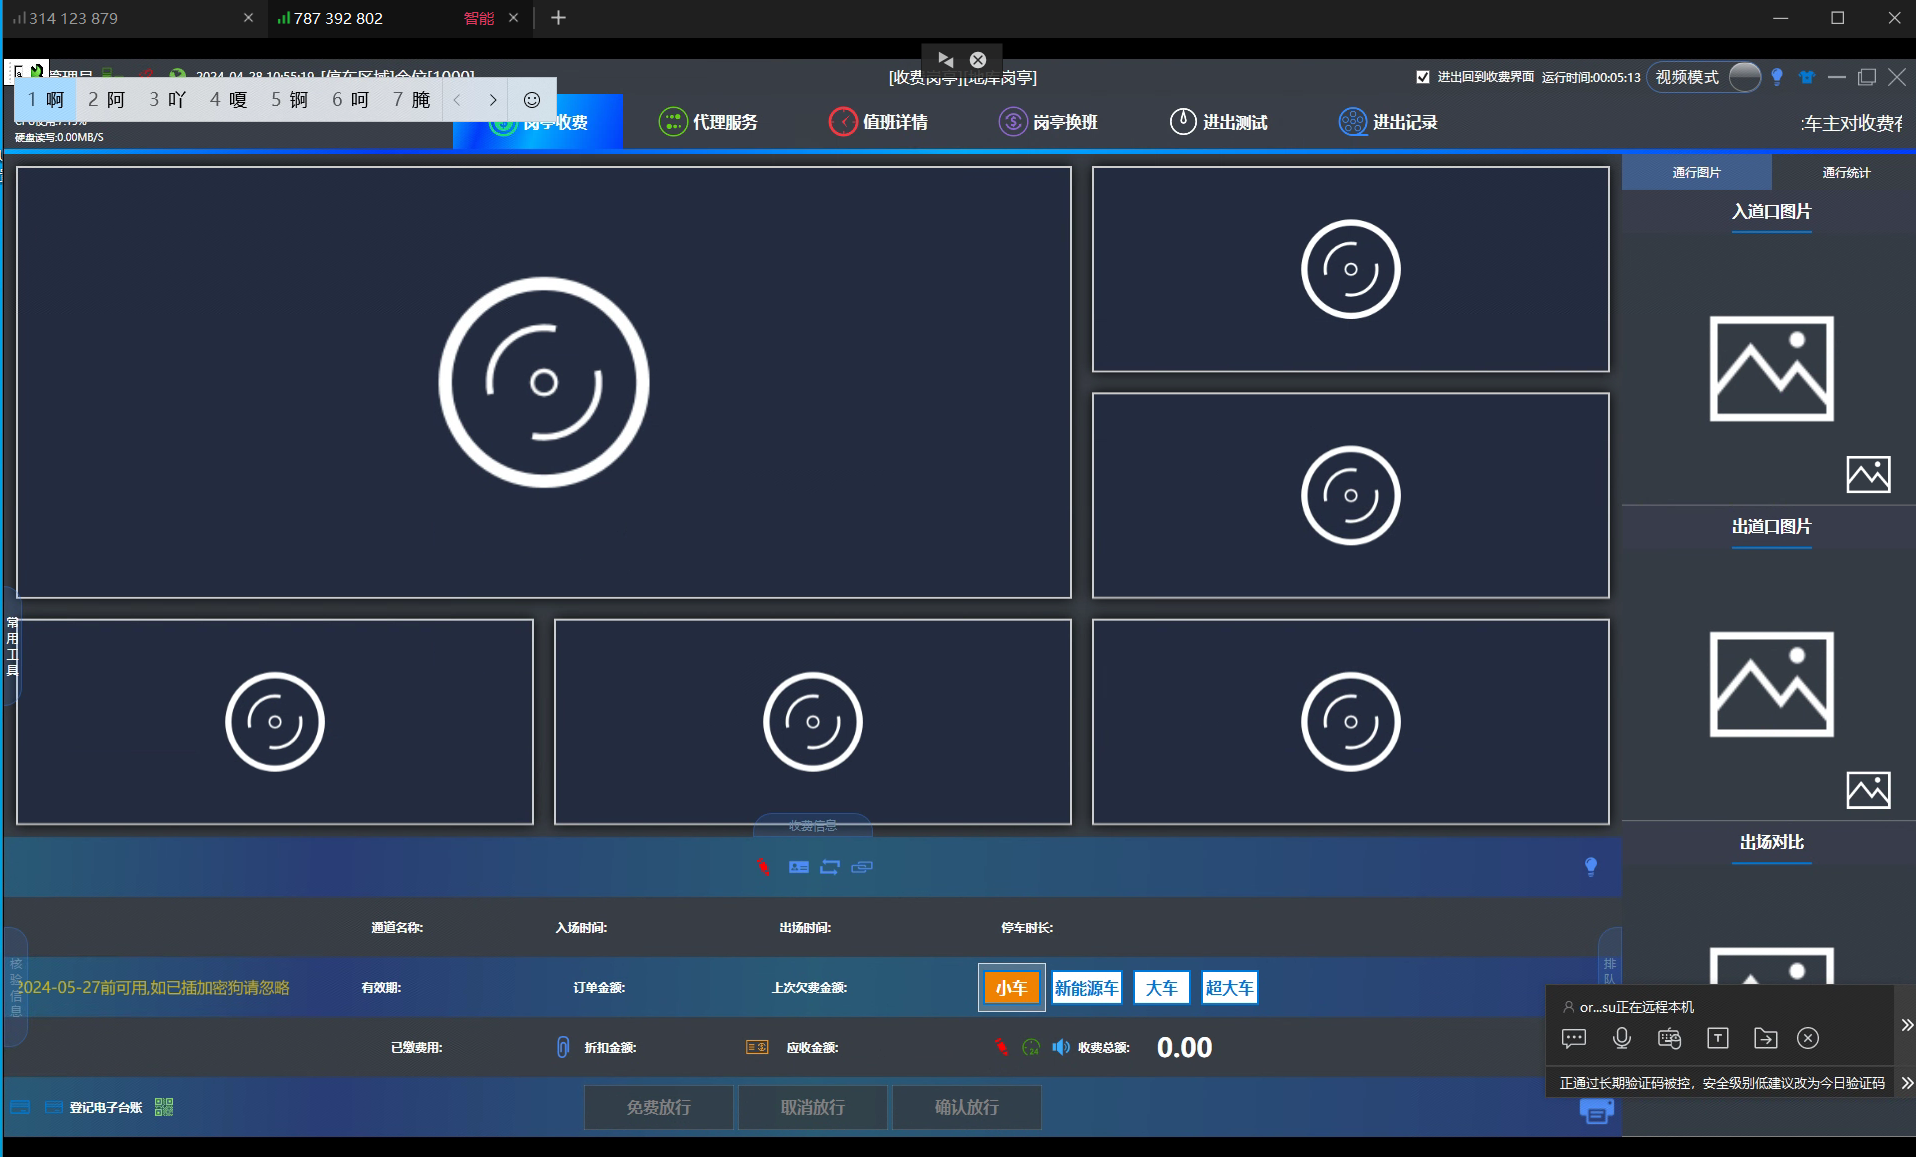Open the IME emoji smiley button

point(532,100)
